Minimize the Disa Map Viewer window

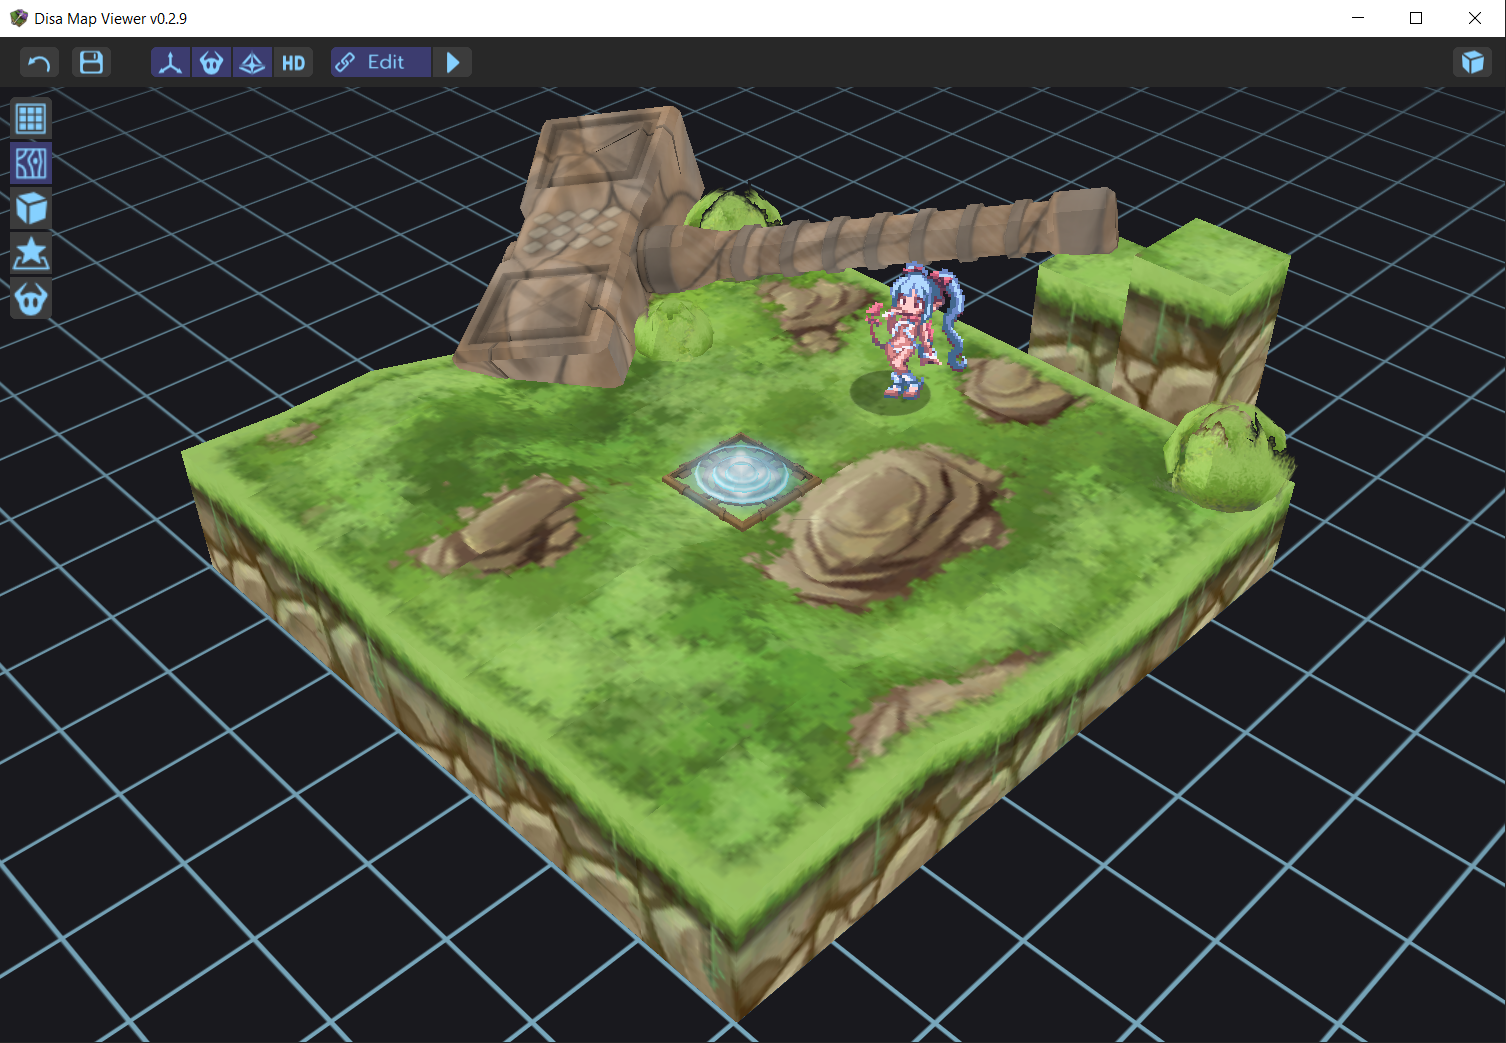tap(1358, 18)
